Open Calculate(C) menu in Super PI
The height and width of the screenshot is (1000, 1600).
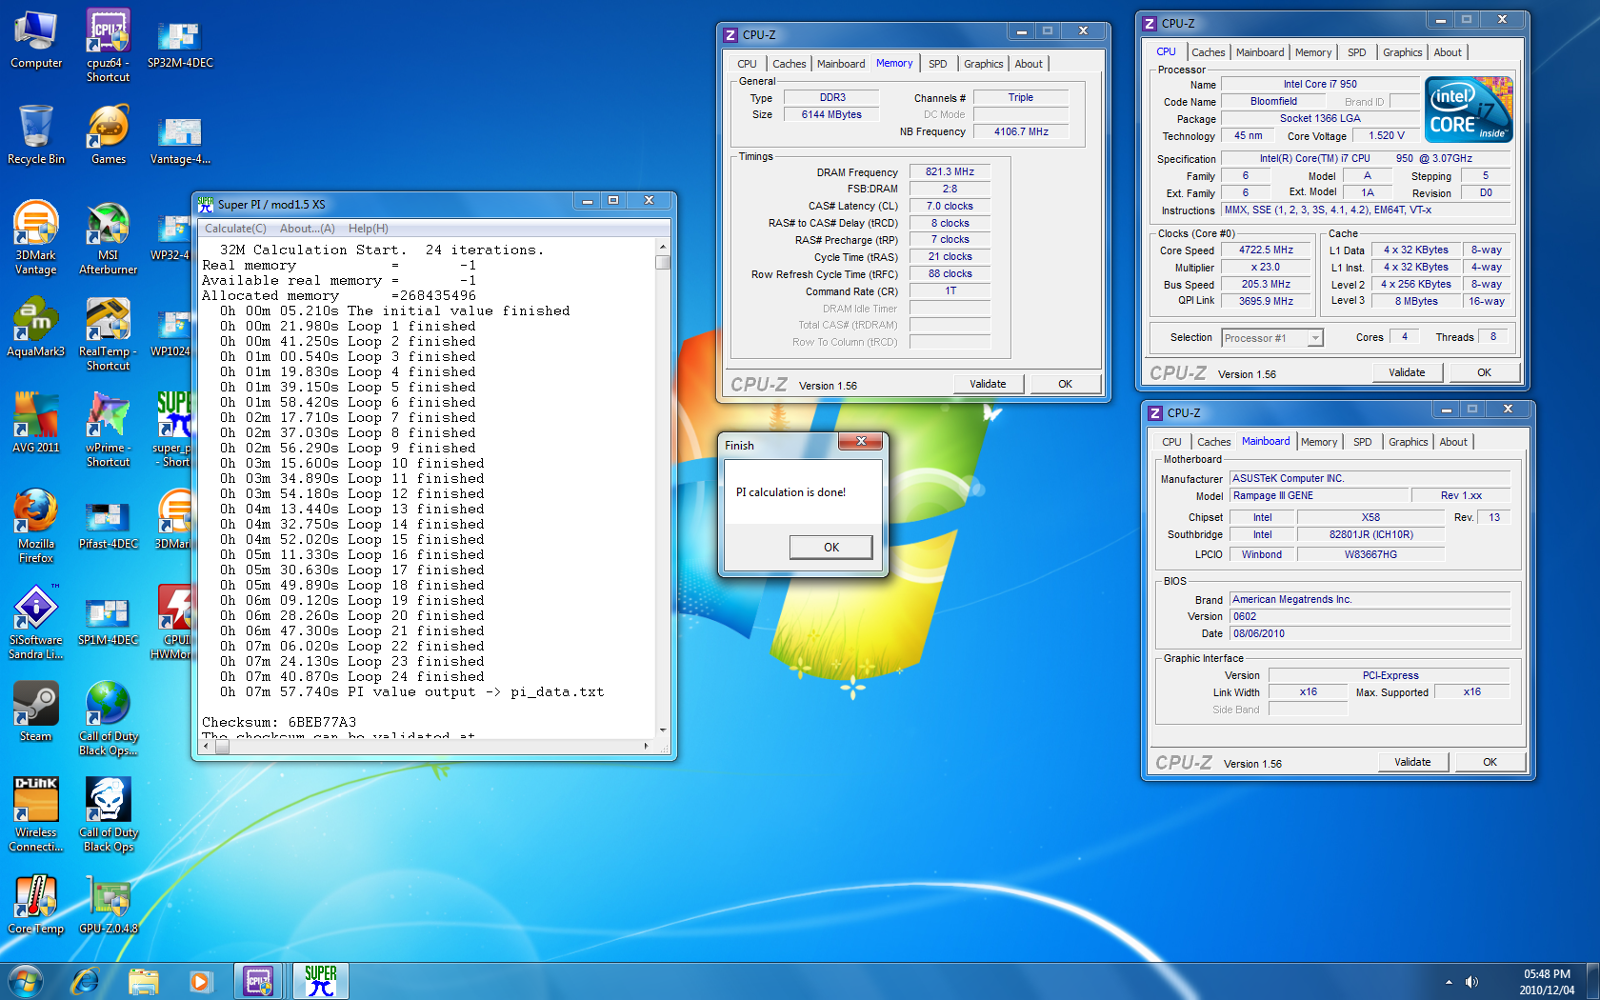coord(235,229)
